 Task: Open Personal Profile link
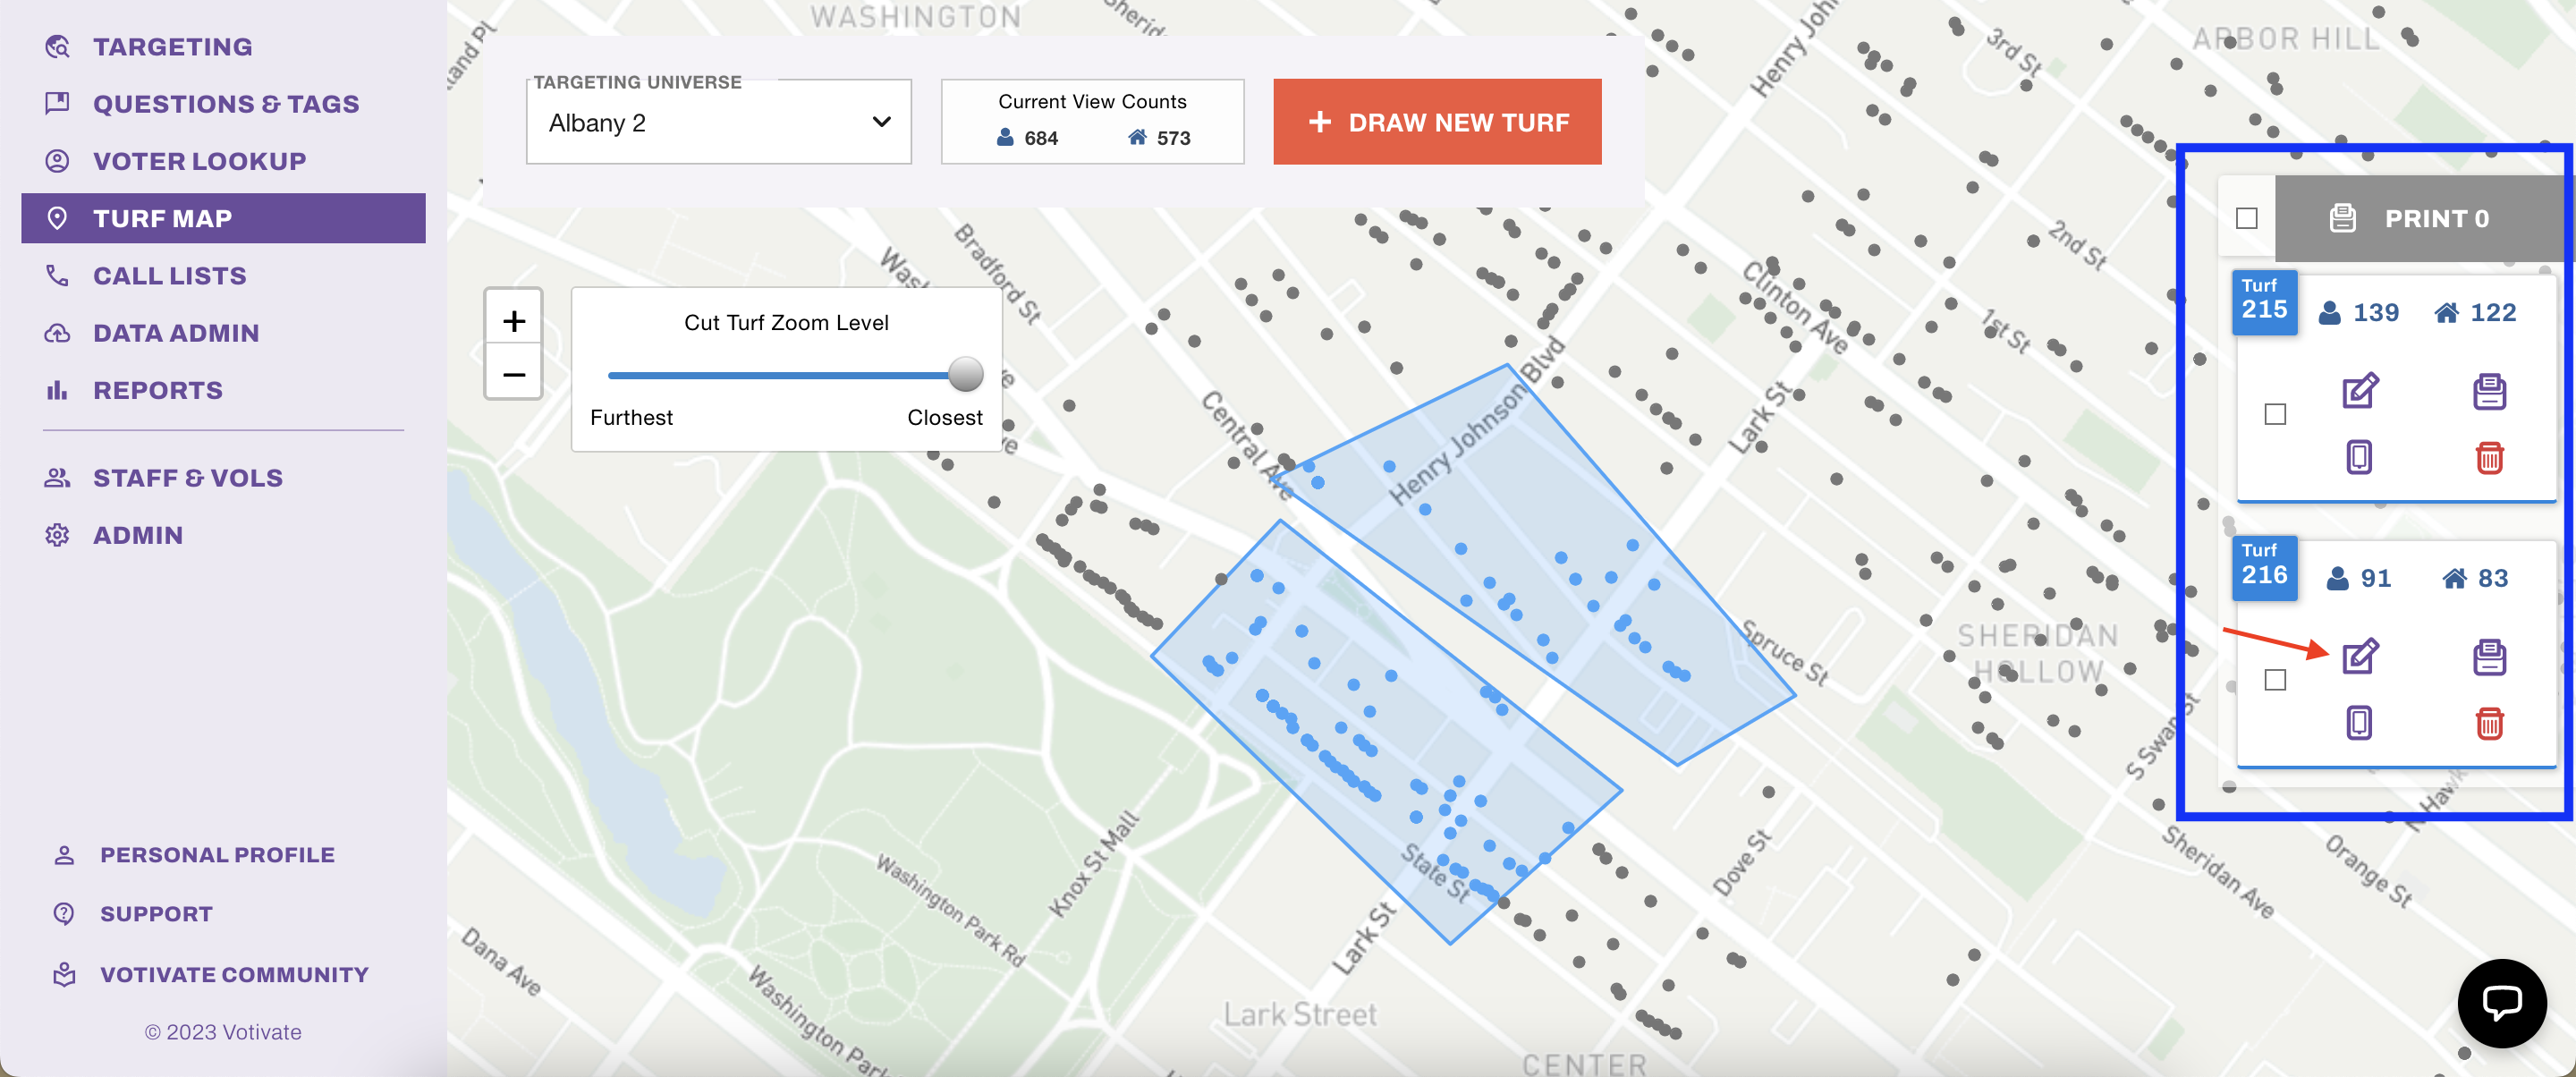point(217,855)
